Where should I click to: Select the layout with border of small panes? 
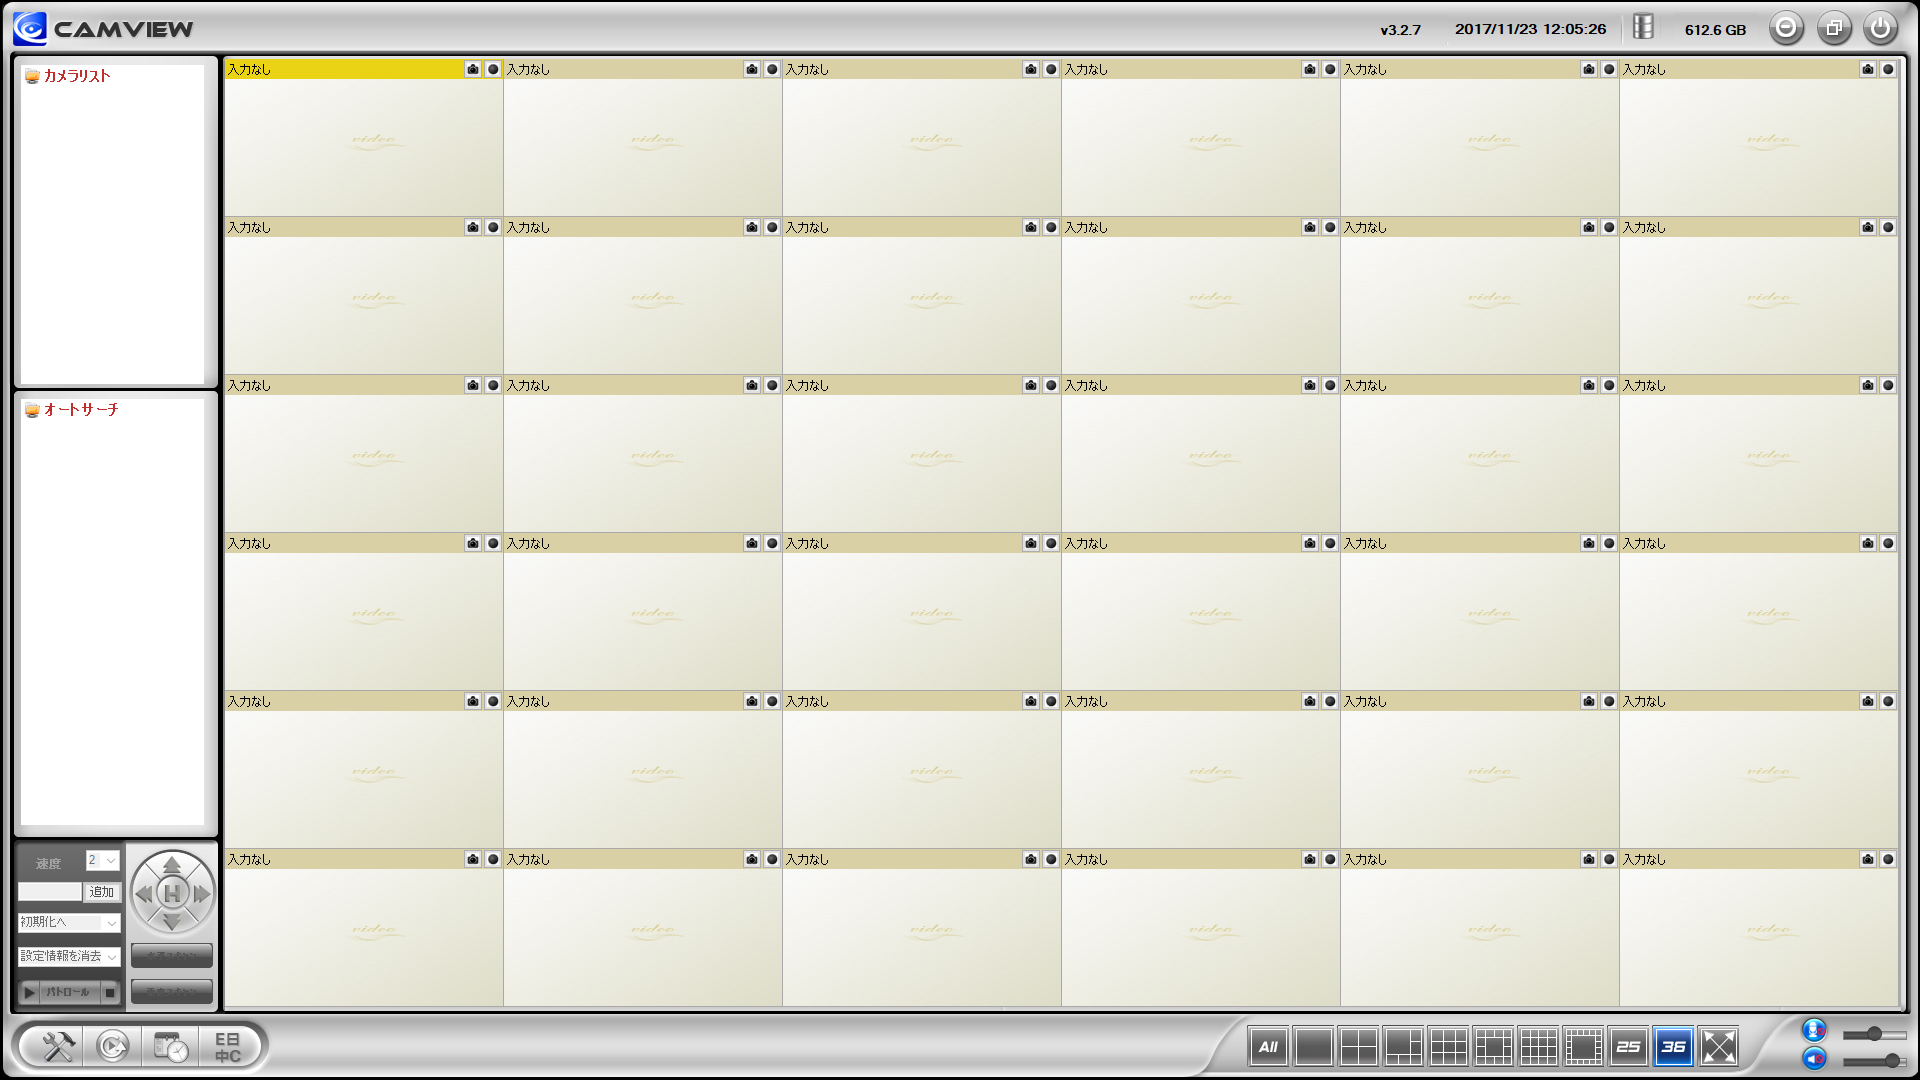(x=1583, y=1046)
